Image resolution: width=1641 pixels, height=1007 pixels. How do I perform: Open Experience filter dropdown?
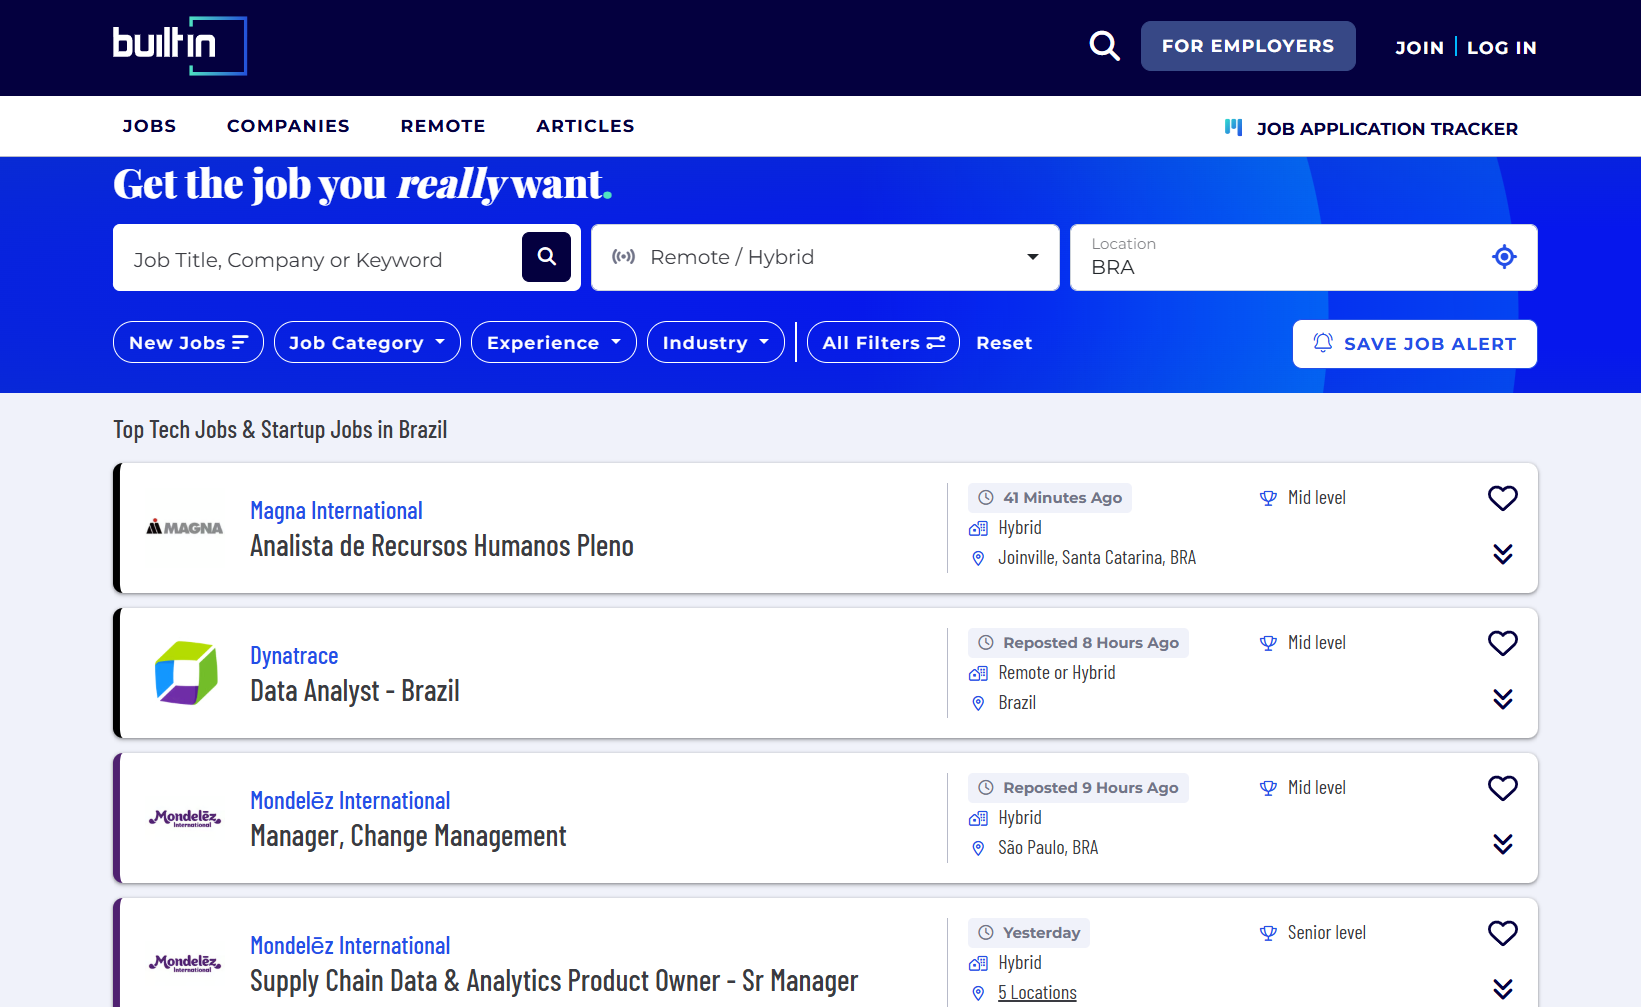553,342
